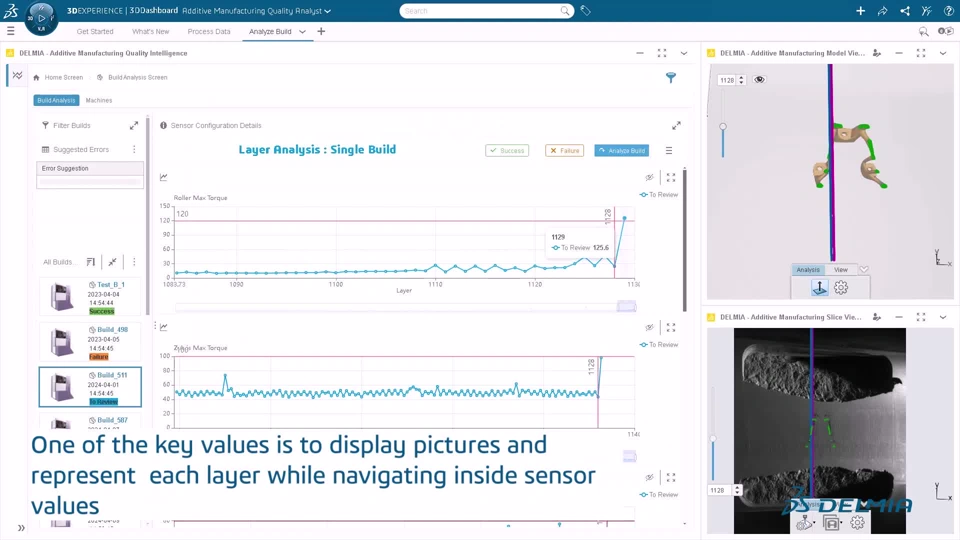The image size is (960, 540).
Task: Click Model Viewer layer slider handle
Action: coord(723,127)
